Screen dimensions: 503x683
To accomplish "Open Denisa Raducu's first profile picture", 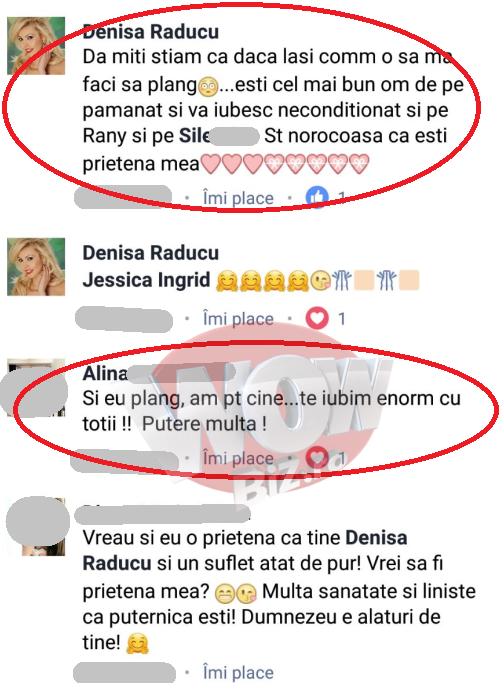I will [x=36, y=46].
